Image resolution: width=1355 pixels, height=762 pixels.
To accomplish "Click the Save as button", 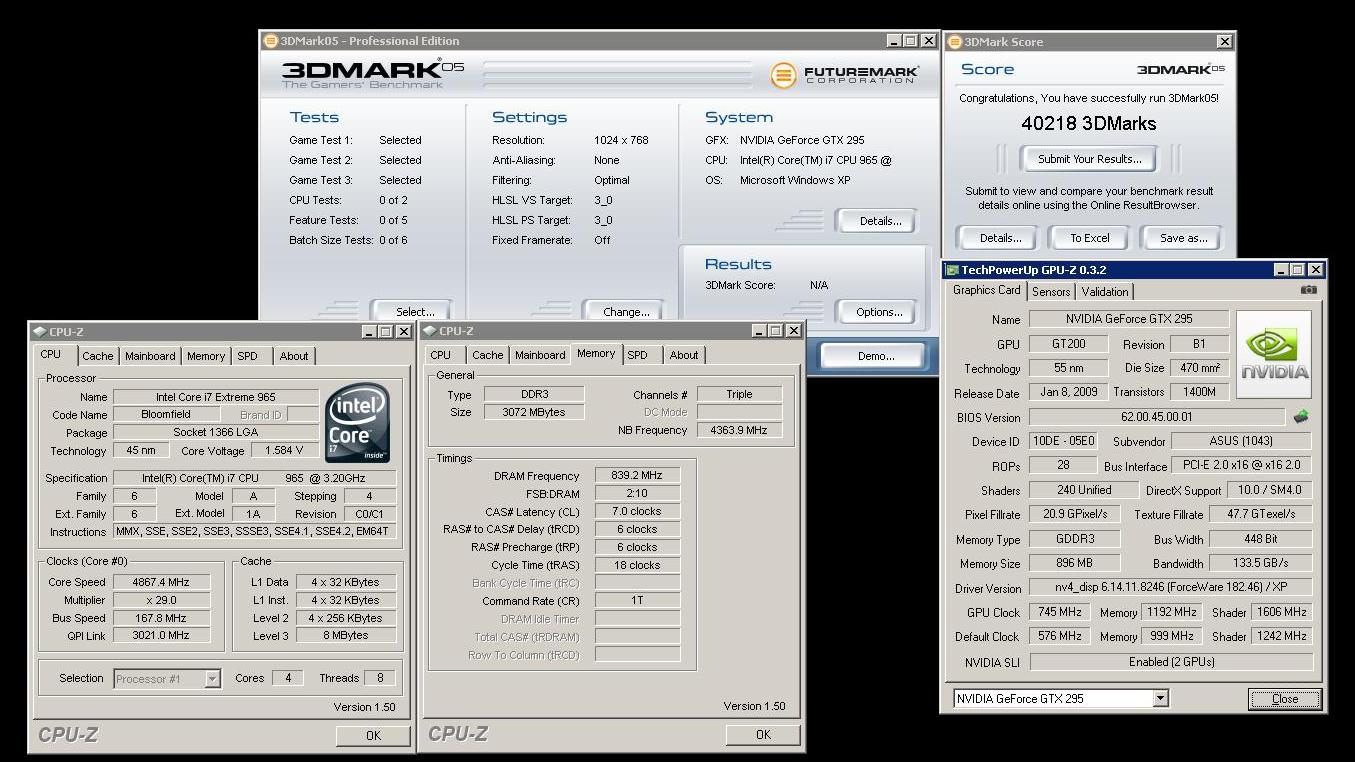I will tap(1183, 238).
